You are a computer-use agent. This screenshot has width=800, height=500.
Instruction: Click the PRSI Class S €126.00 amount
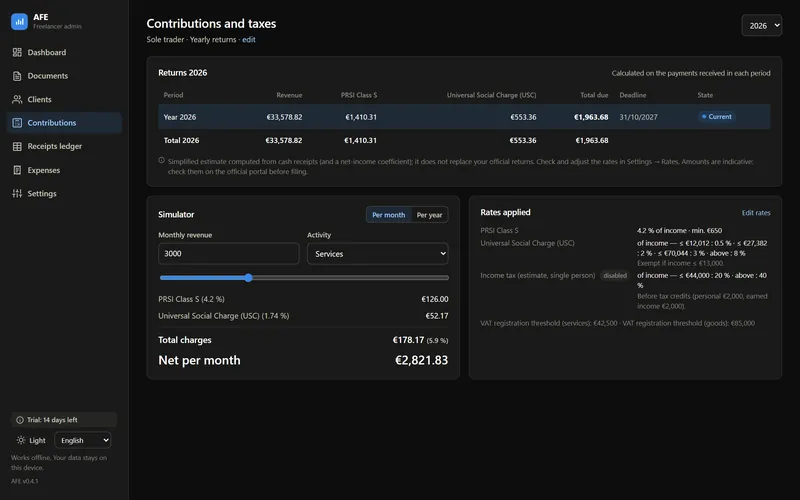[x=435, y=299]
